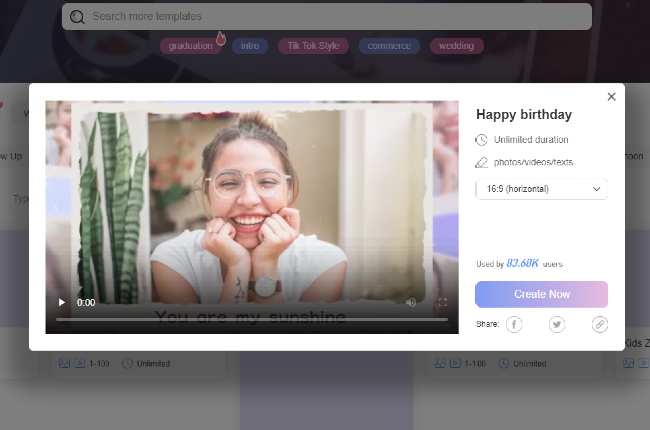
Task: Click the Unlimited duration clock icon
Action: coord(481,140)
